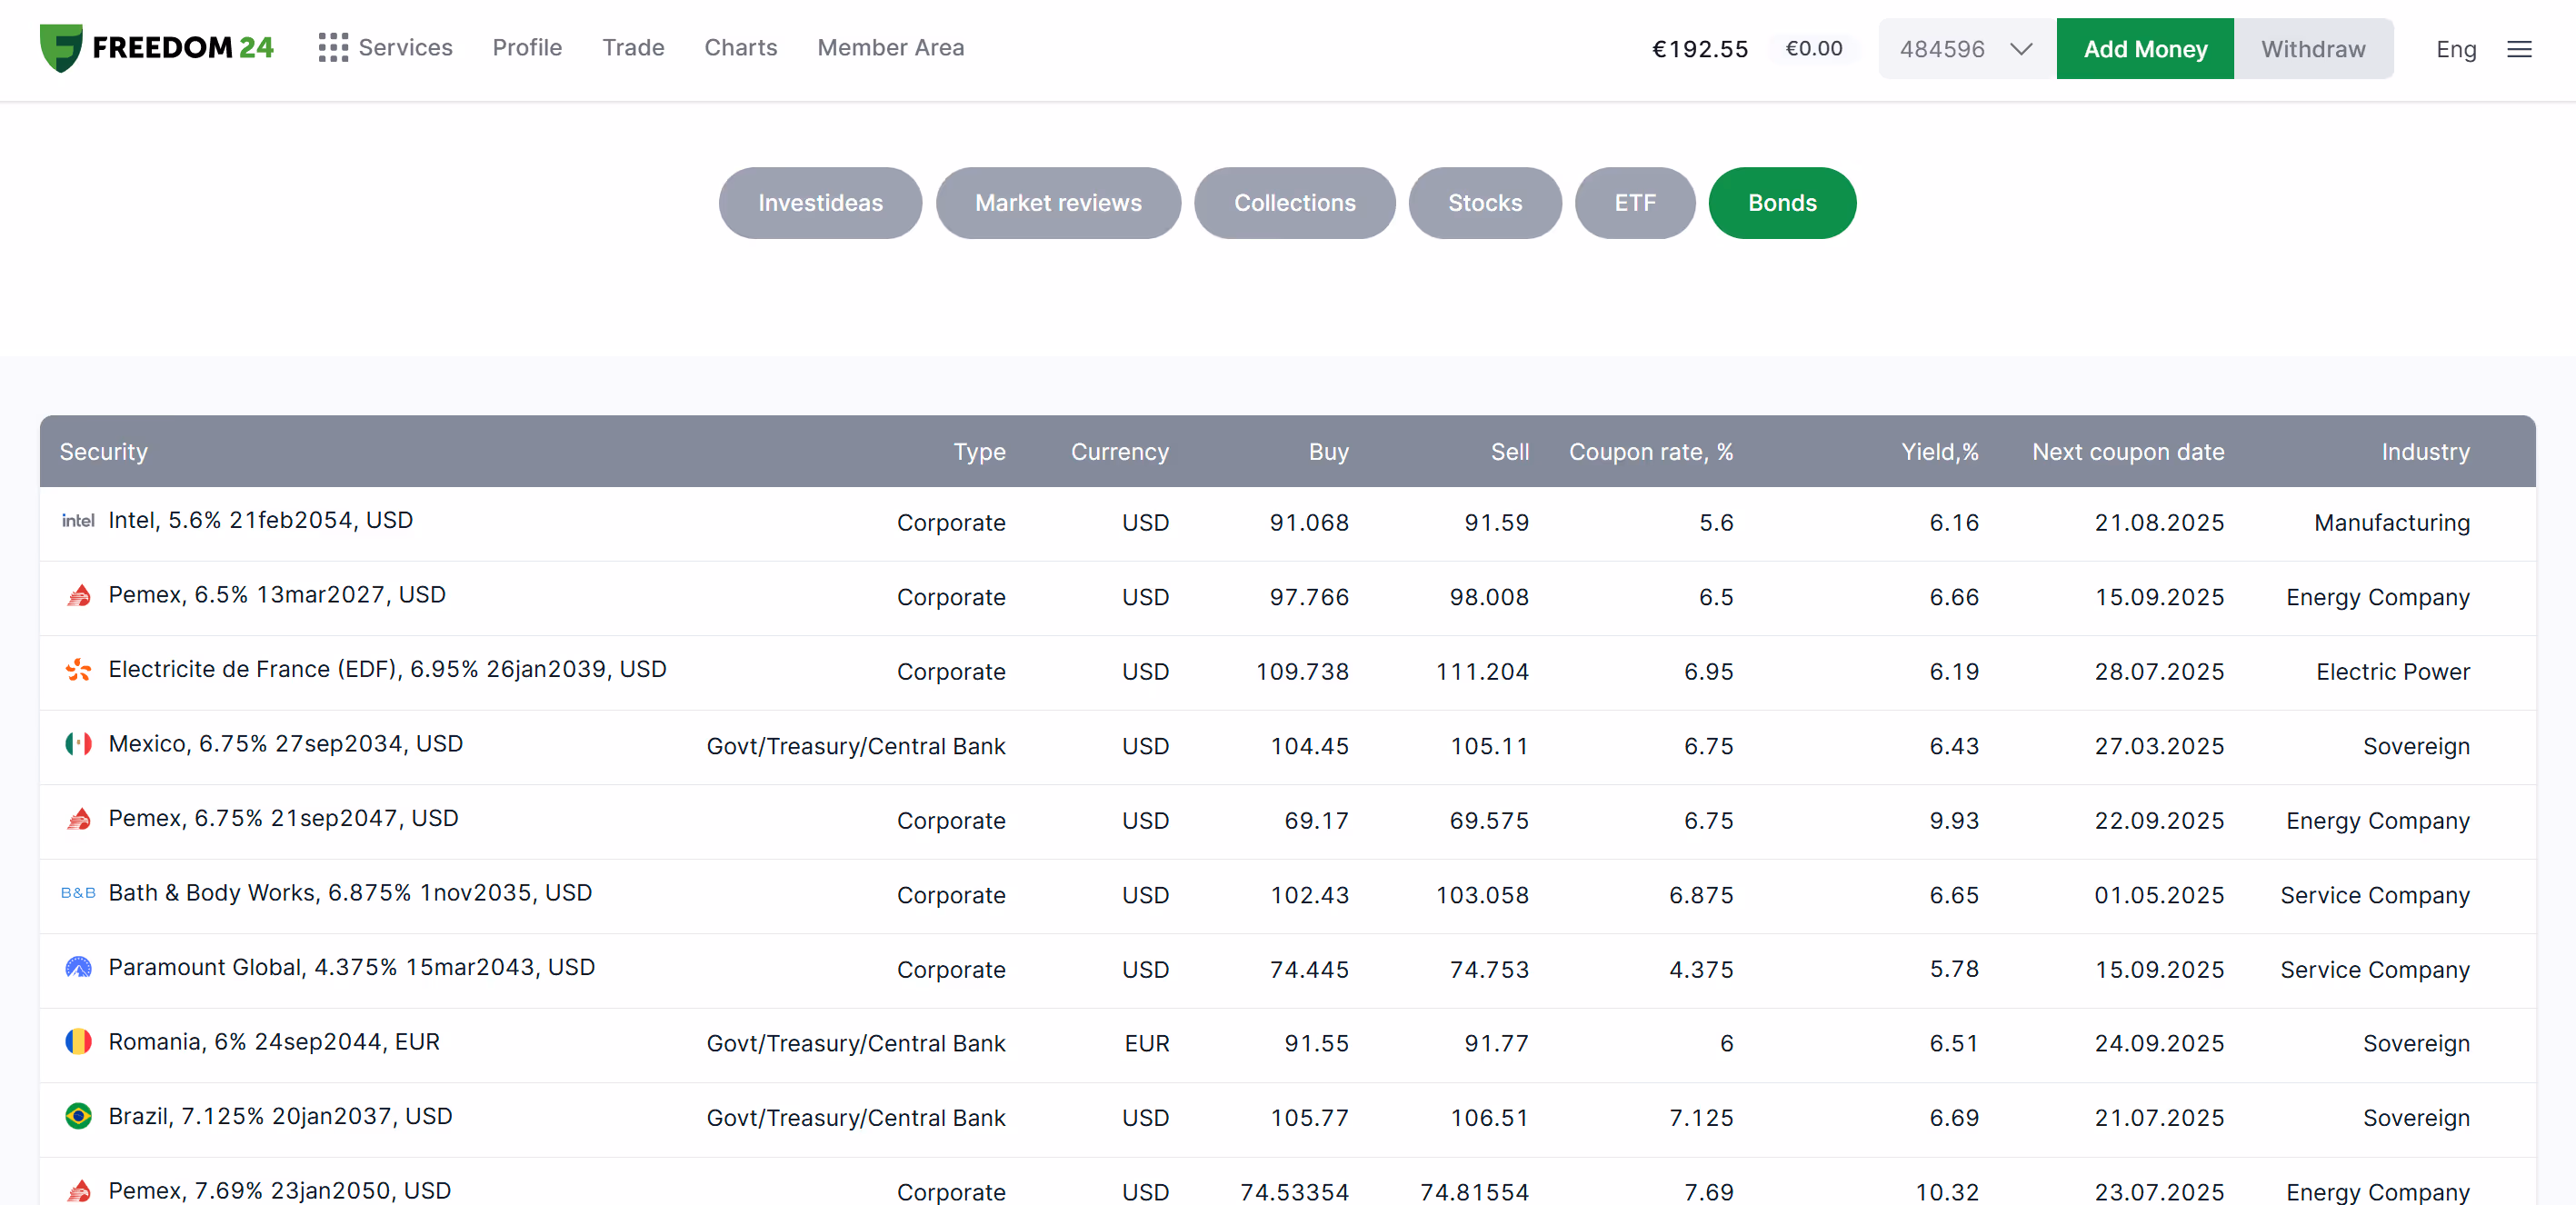Expand the account 484596 dropdown
This screenshot has width=2576, height=1205.
tap(1965, 49)
